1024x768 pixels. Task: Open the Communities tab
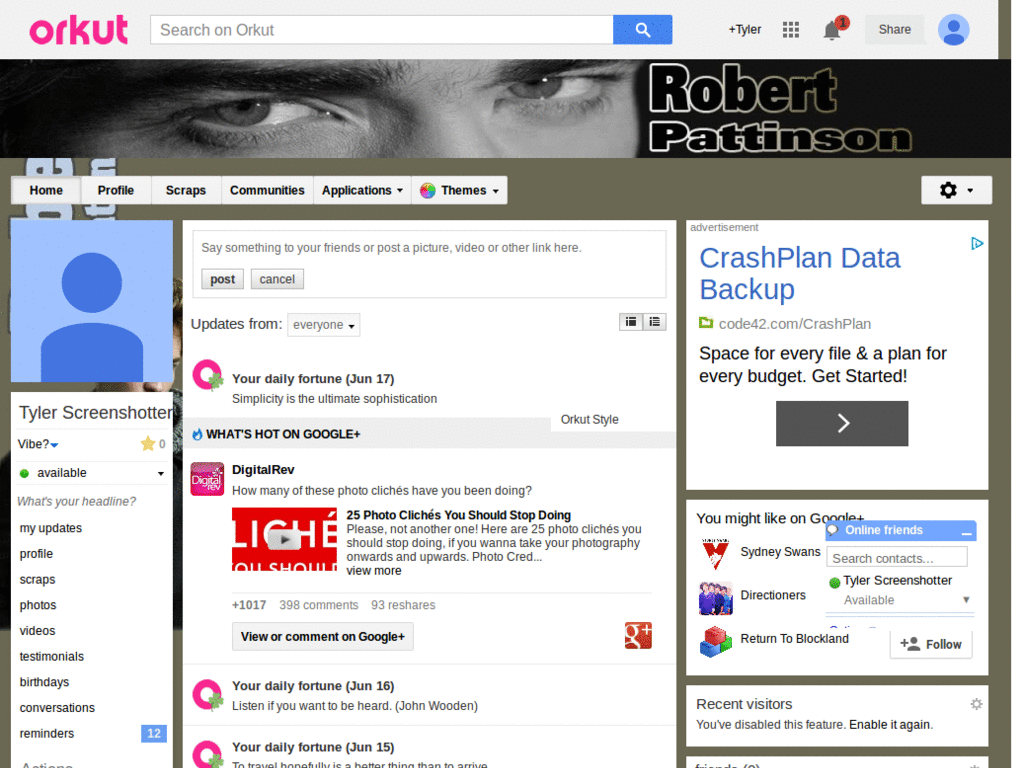point(267,191)
